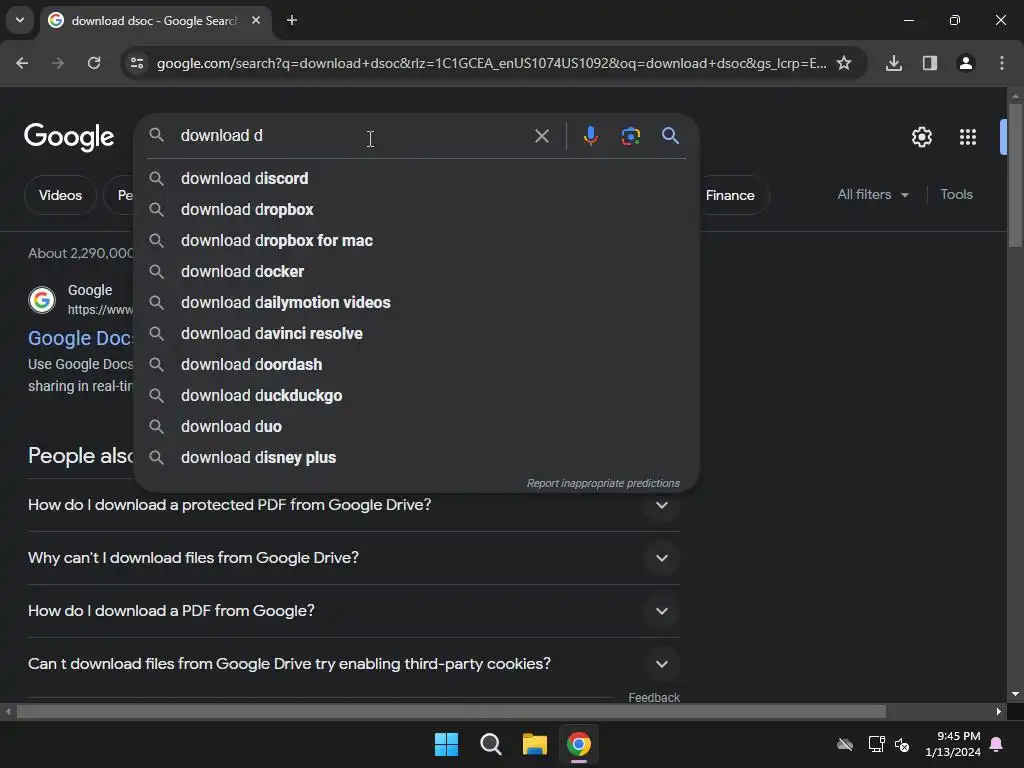This screenshot has width=1024, height=768.
Task: Open Chrome three-dot menu
Action: coord(1002,63)
